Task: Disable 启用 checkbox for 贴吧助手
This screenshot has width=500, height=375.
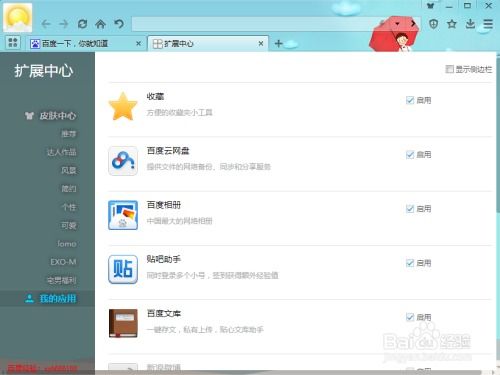Action: pyautogui.click(x=410, y=263)
